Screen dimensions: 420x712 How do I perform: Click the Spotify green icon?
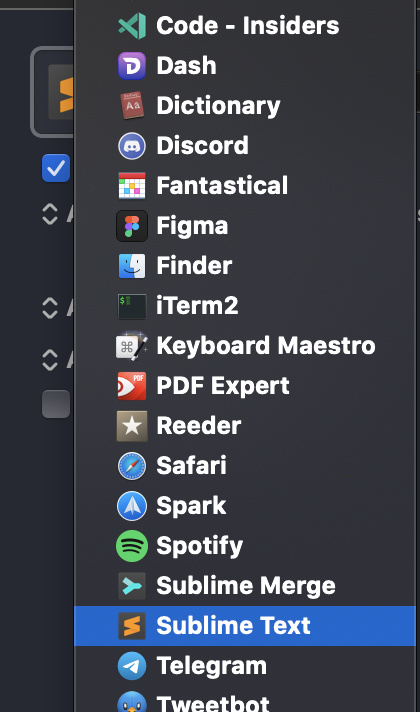[132, 546]
